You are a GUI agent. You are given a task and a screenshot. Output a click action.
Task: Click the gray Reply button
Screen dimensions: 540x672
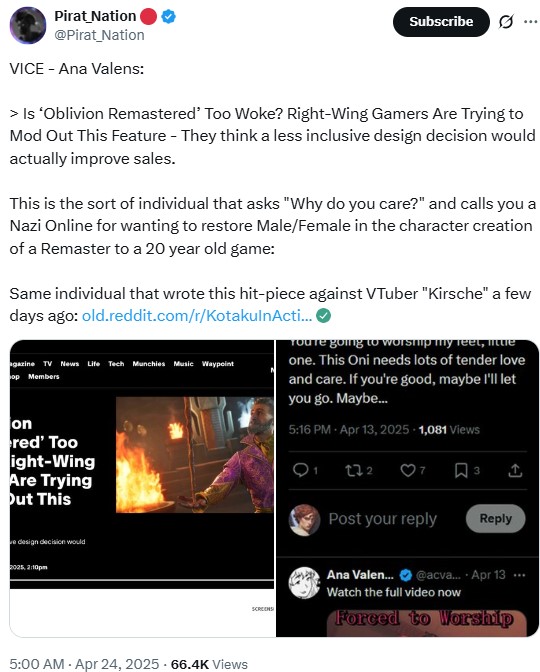[x=495, y=519]
